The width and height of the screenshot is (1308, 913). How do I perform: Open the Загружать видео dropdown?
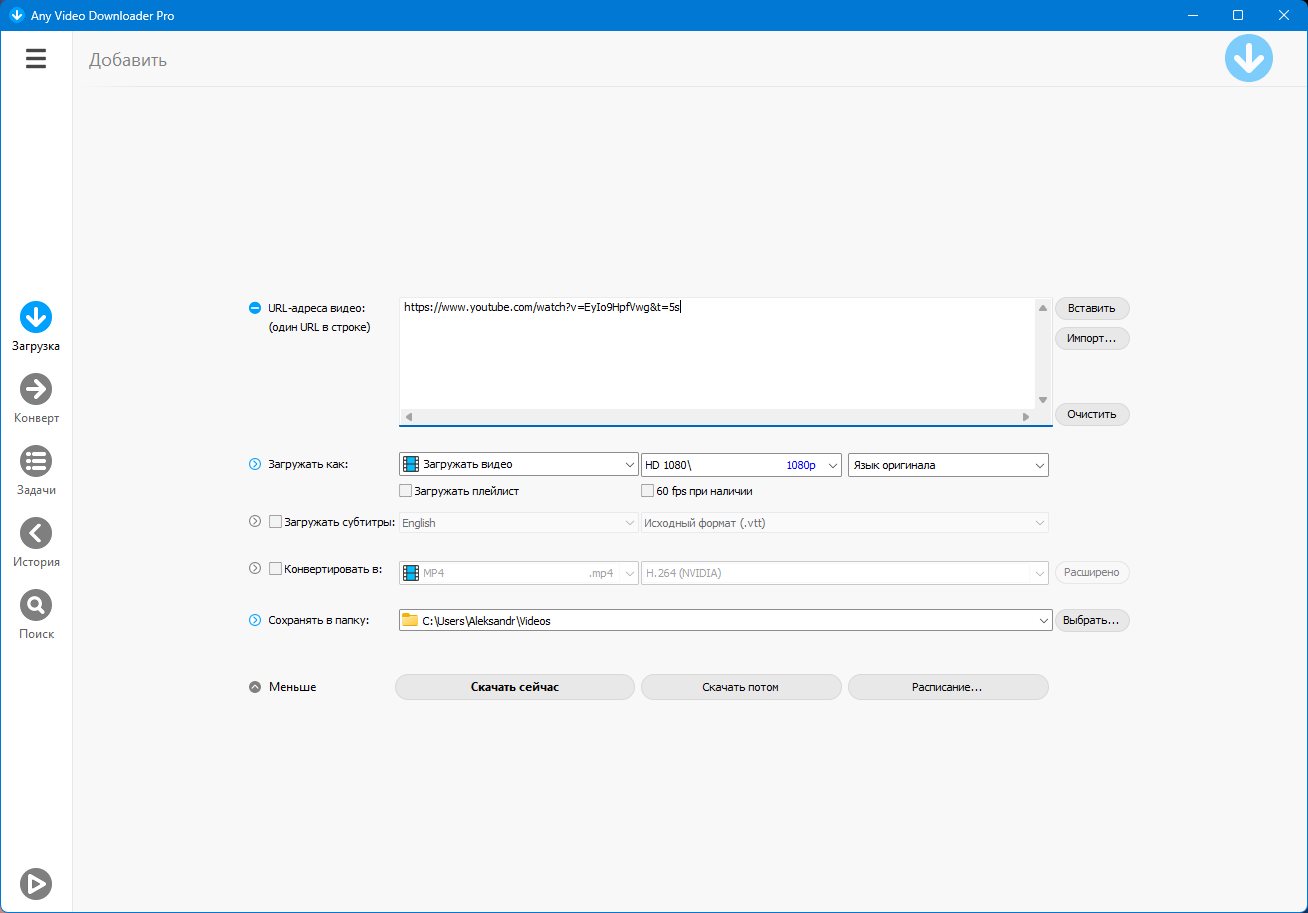coord(518,465)
